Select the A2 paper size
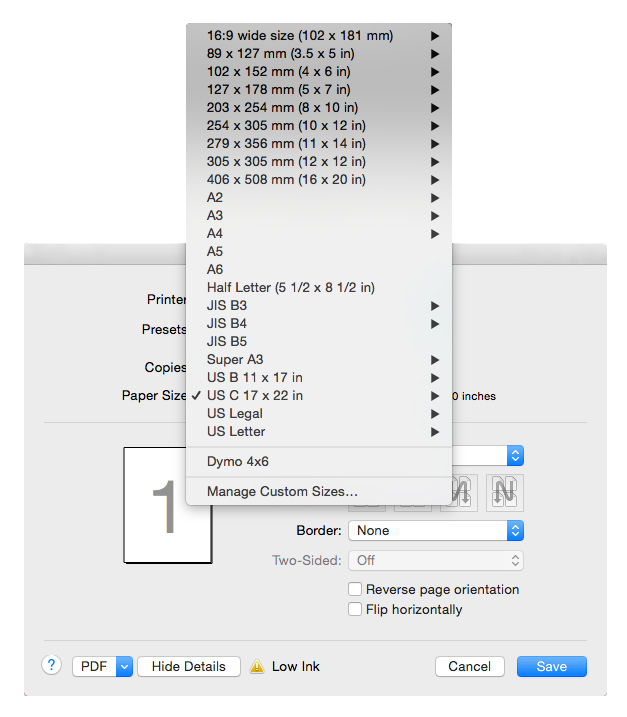This screenshot has height=717, width=627. [x=319, y=198]
